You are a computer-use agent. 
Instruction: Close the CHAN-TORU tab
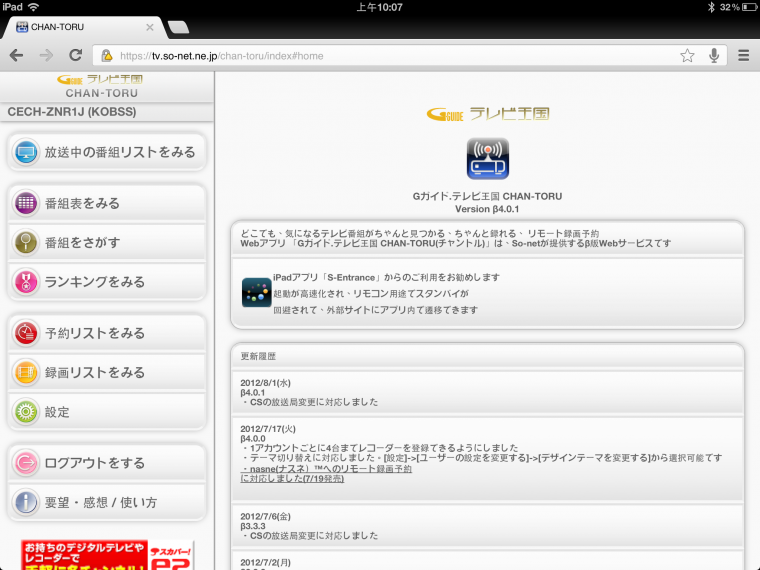click(x=150, y=27)
